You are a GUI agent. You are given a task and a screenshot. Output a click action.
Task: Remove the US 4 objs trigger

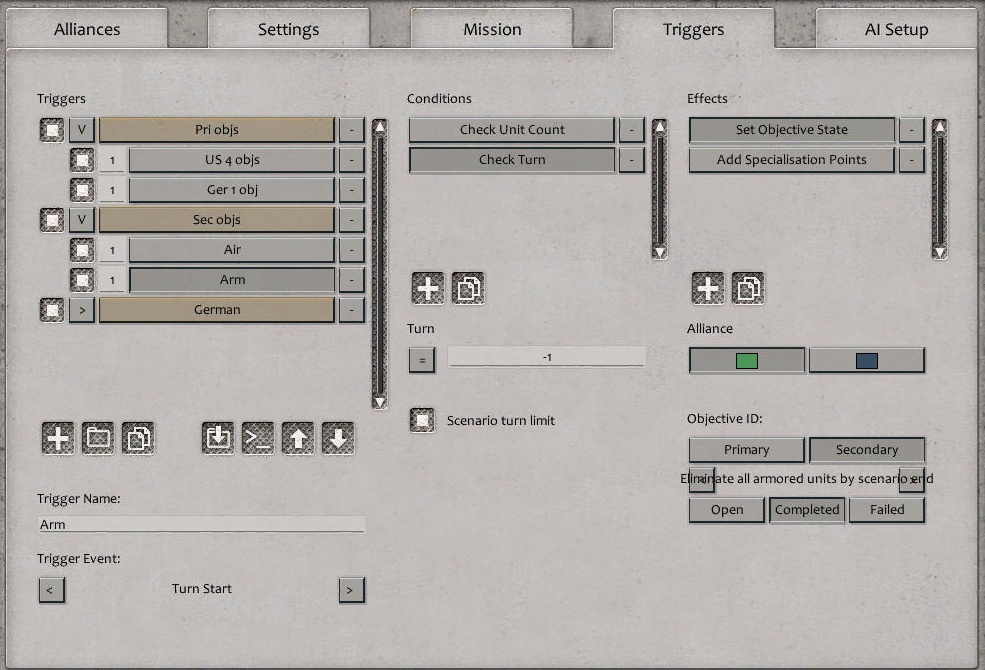pyautogui.click(x=352, y=160)
